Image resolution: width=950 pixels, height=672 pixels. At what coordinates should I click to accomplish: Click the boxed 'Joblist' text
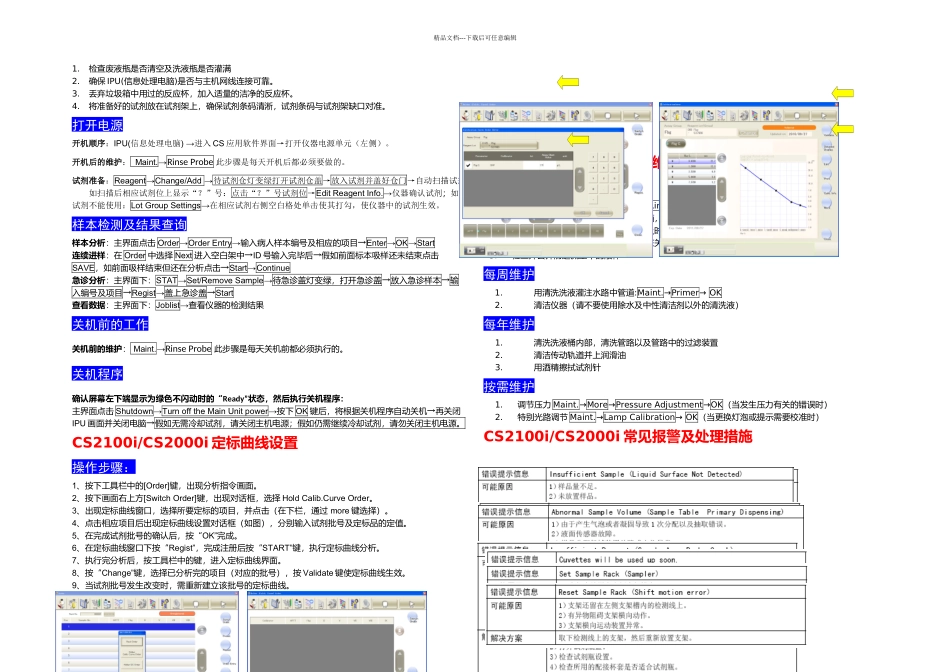(x=168, y=305)
